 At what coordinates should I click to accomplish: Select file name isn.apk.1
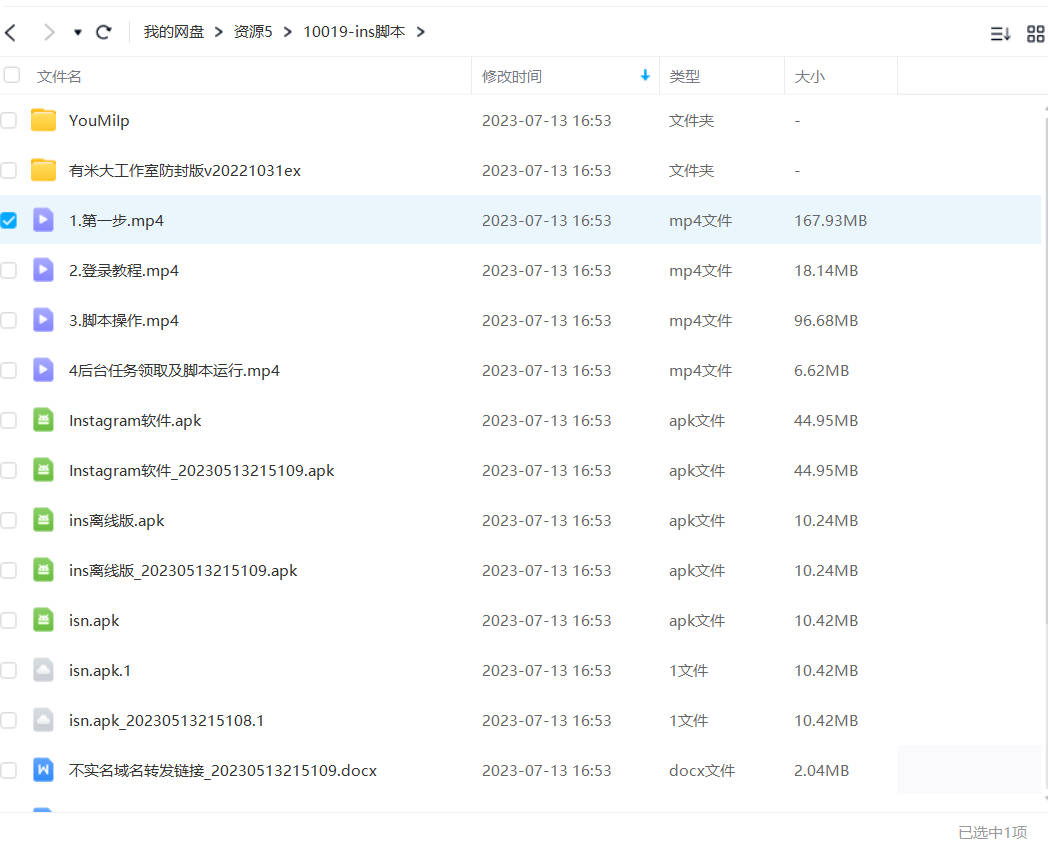100,671
